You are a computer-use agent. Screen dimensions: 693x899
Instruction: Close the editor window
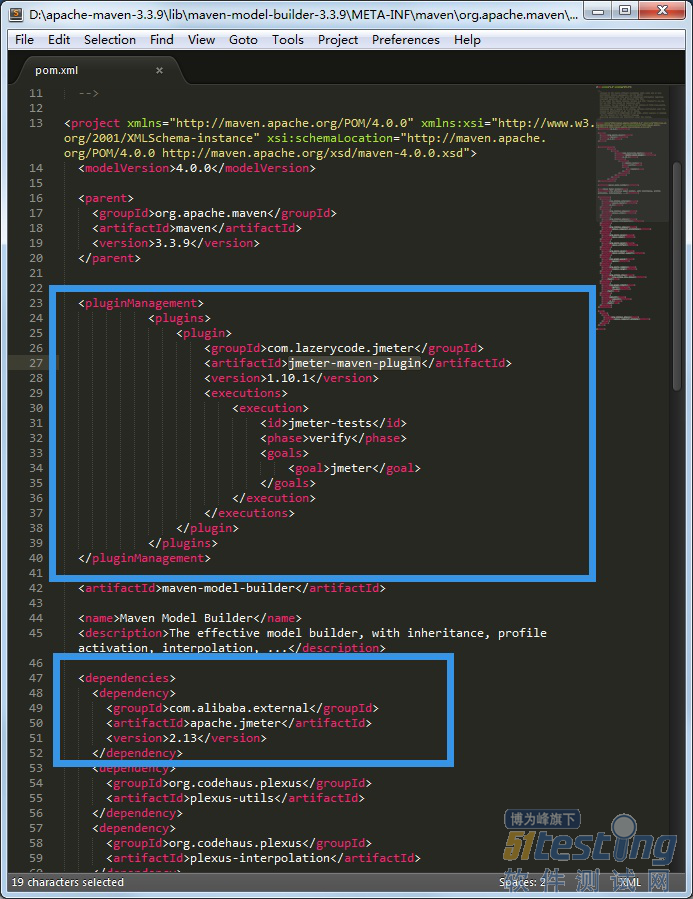point(662,11)
